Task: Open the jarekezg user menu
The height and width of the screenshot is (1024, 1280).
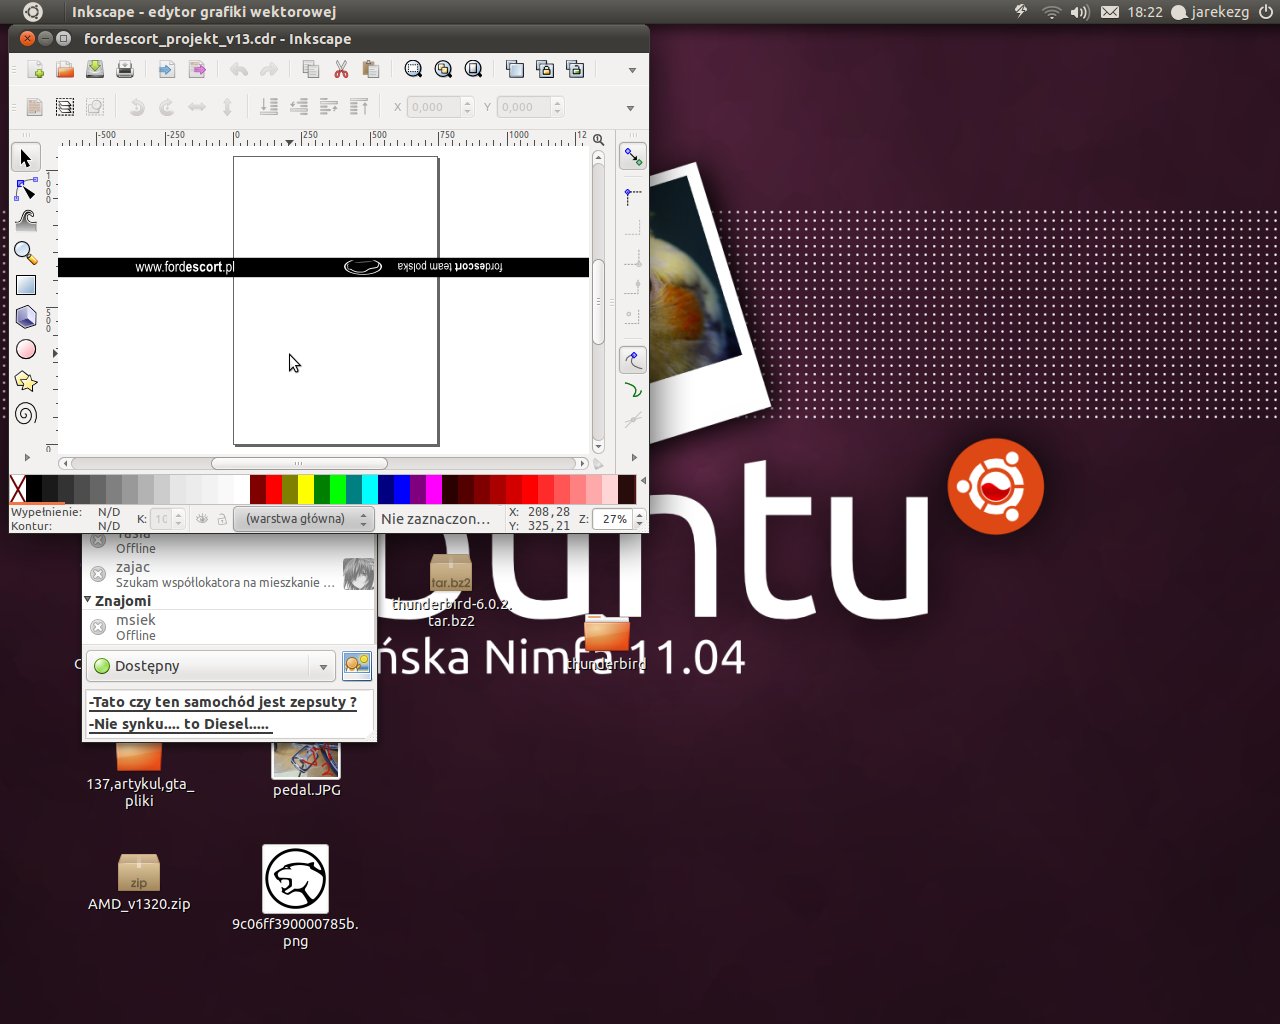Action: point(1210,12)
